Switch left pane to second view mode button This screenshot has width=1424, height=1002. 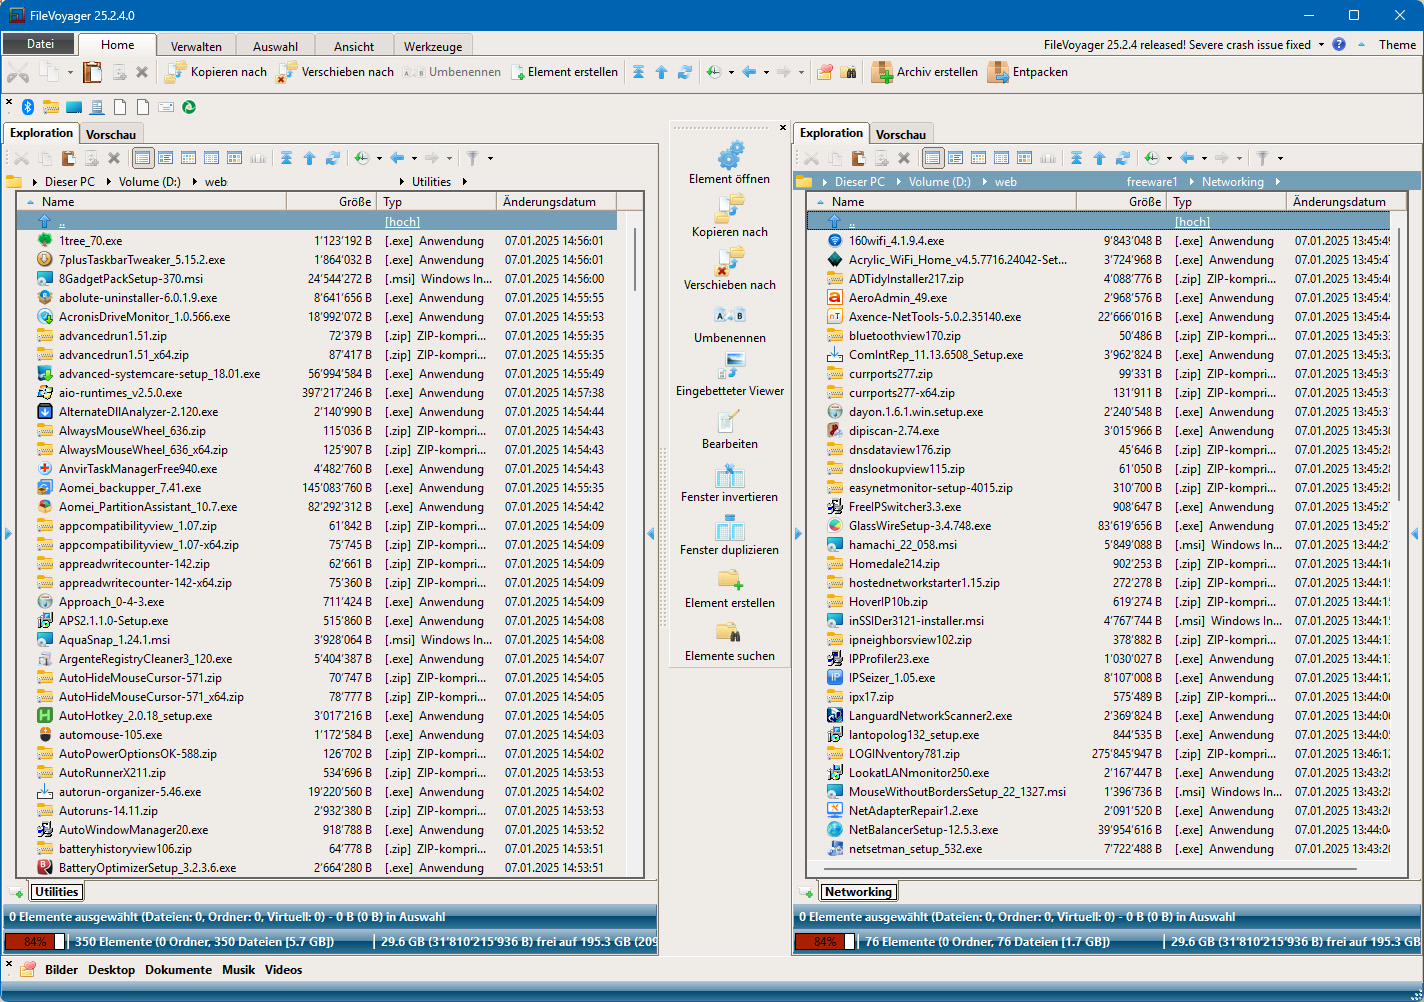click(165, 158)
